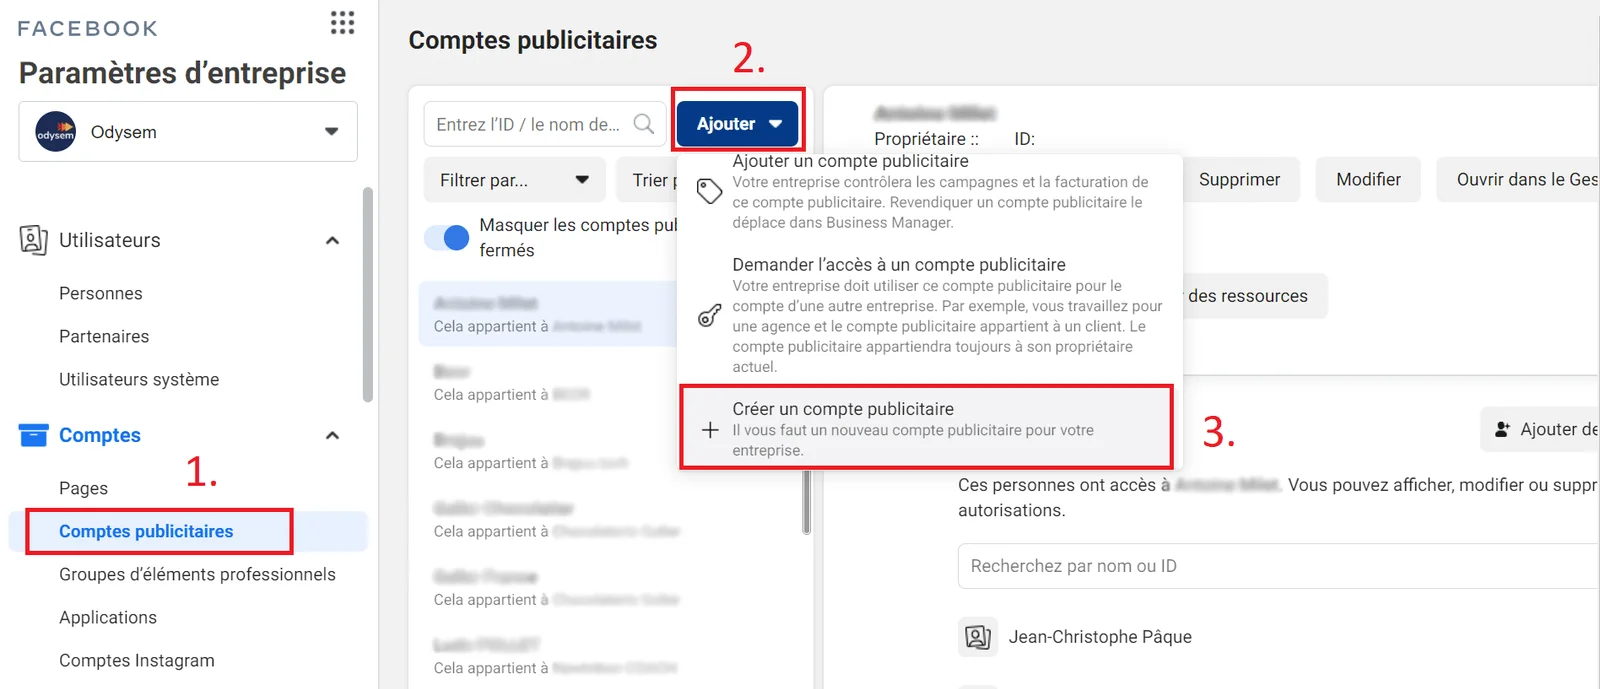Click the Odysem business logo
Screen dimensions: 1600x689
coord(56,132)
